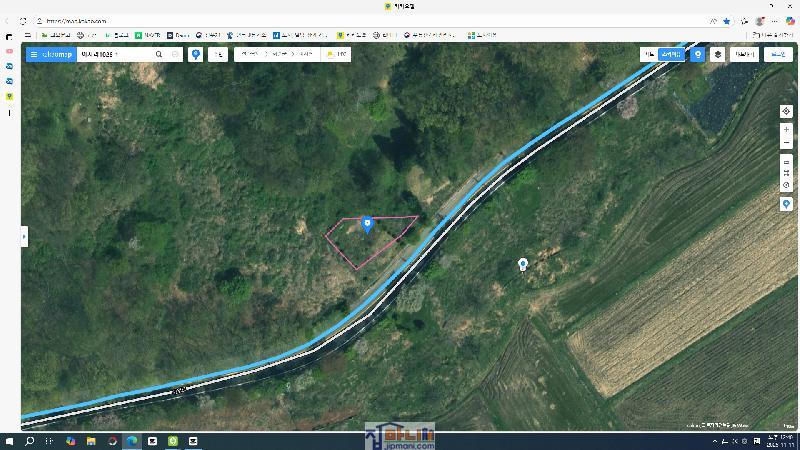Click the search magnifier icon
This screenshot has width=800, height=450.
(x=158, y=54)
